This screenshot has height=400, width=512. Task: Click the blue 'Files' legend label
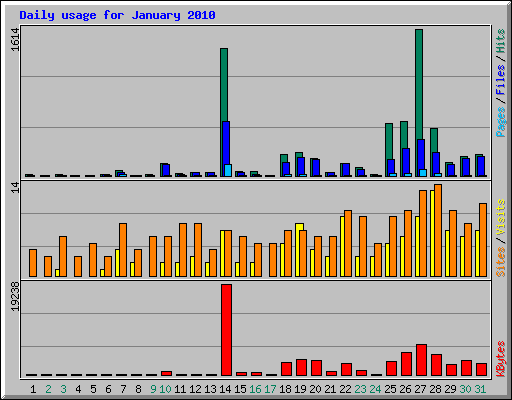tap(501, 80)
